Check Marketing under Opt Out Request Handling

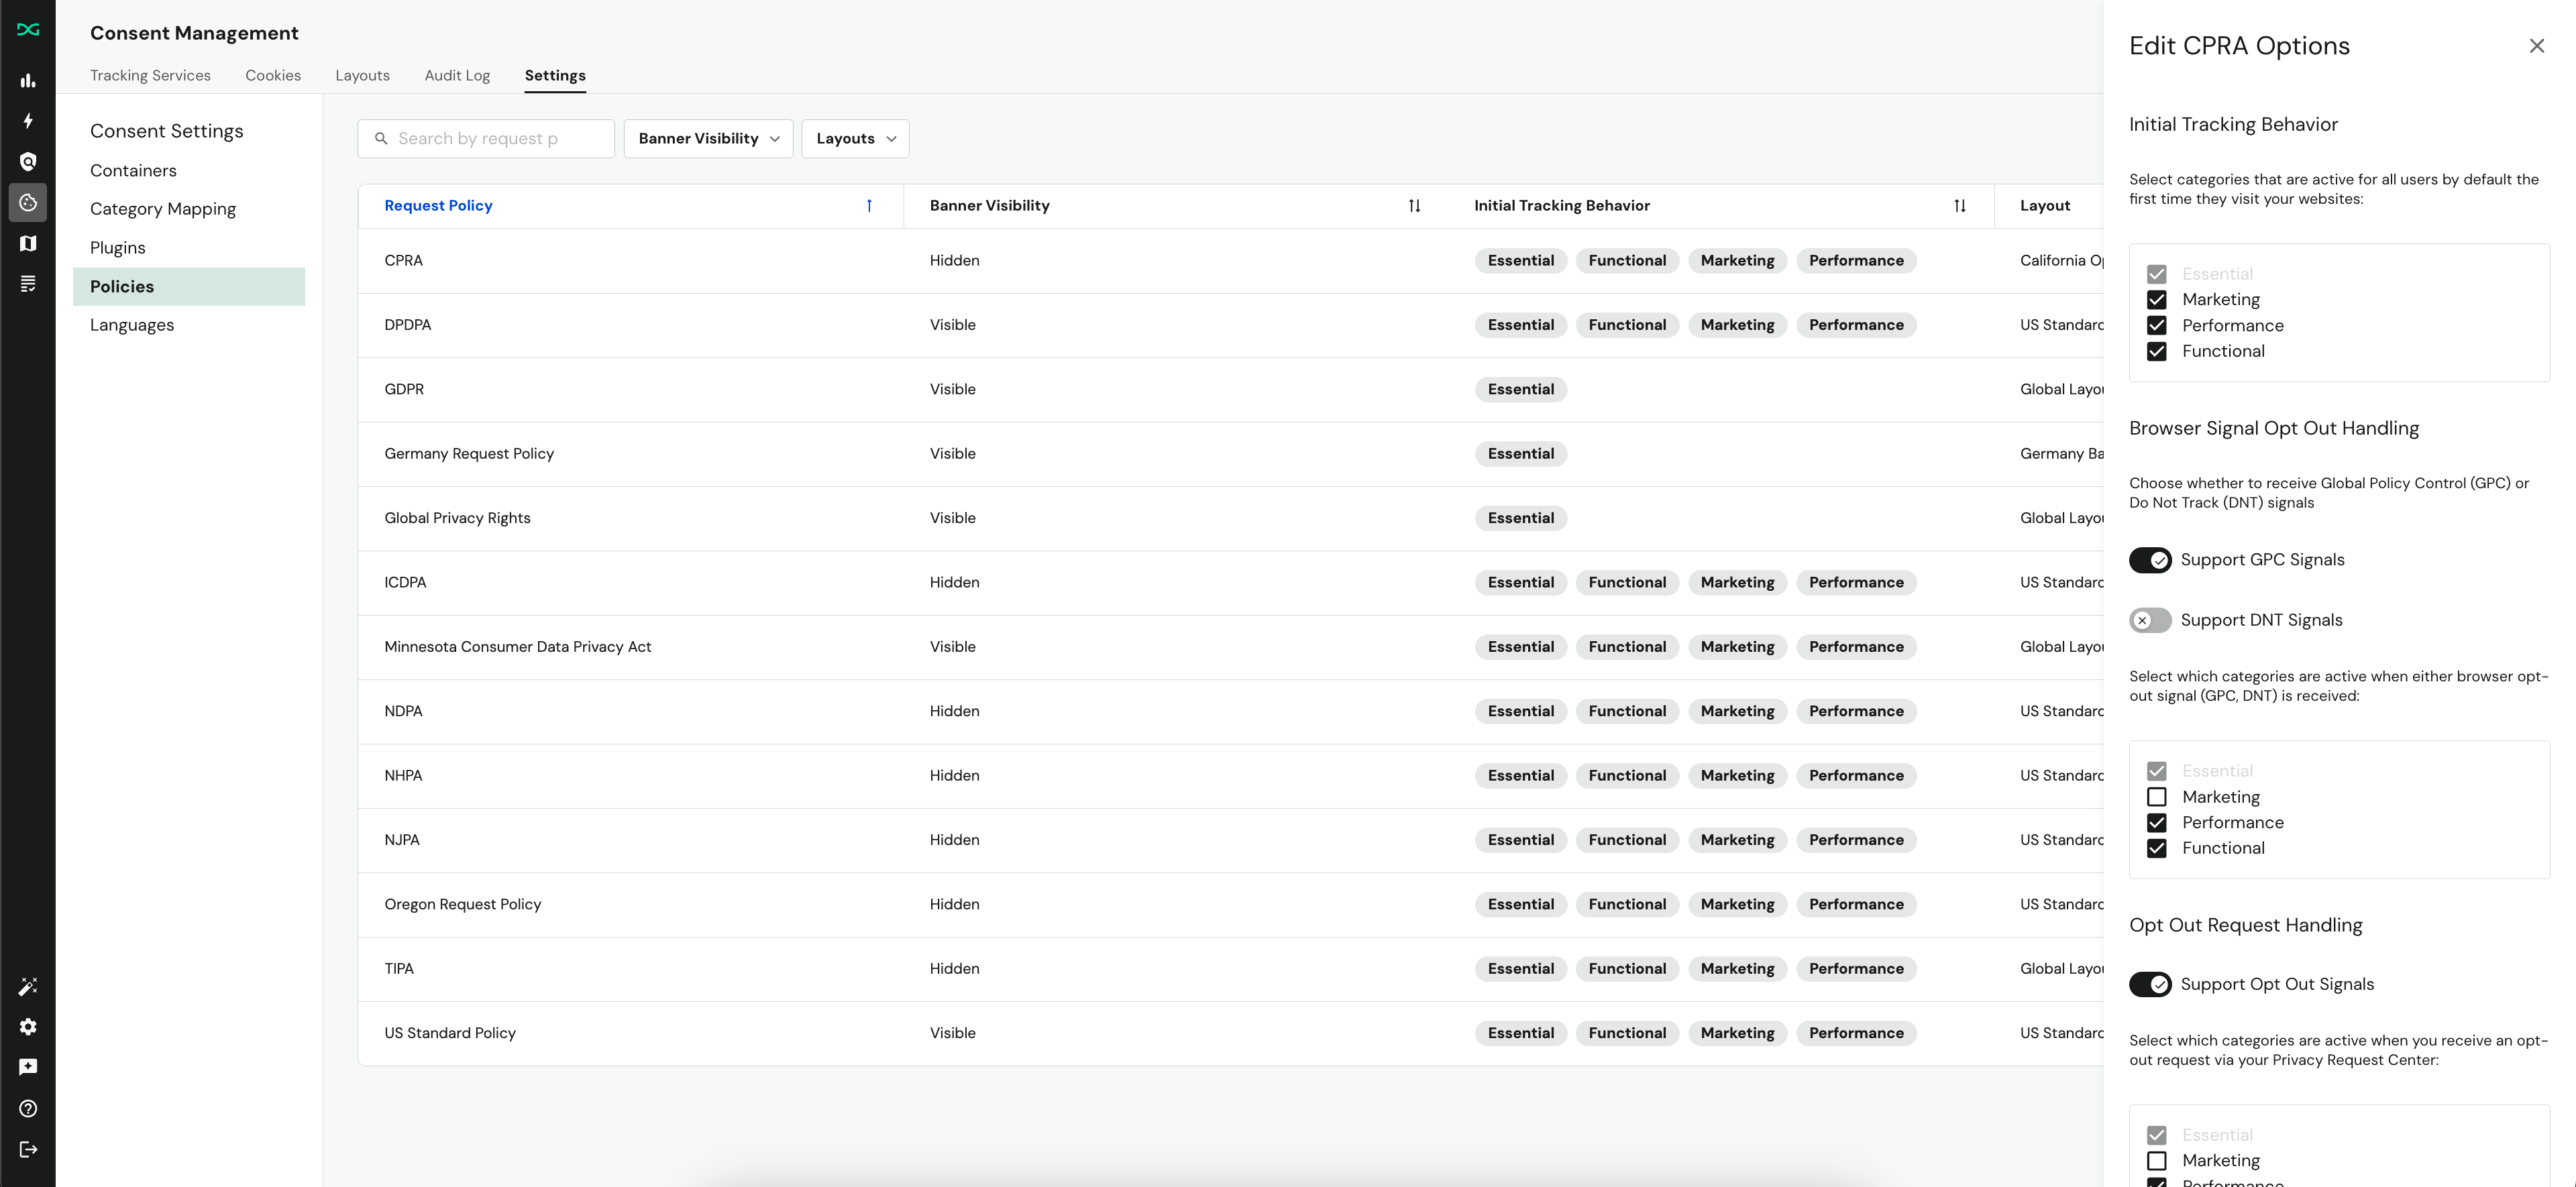click(x=2157, y=1161)
